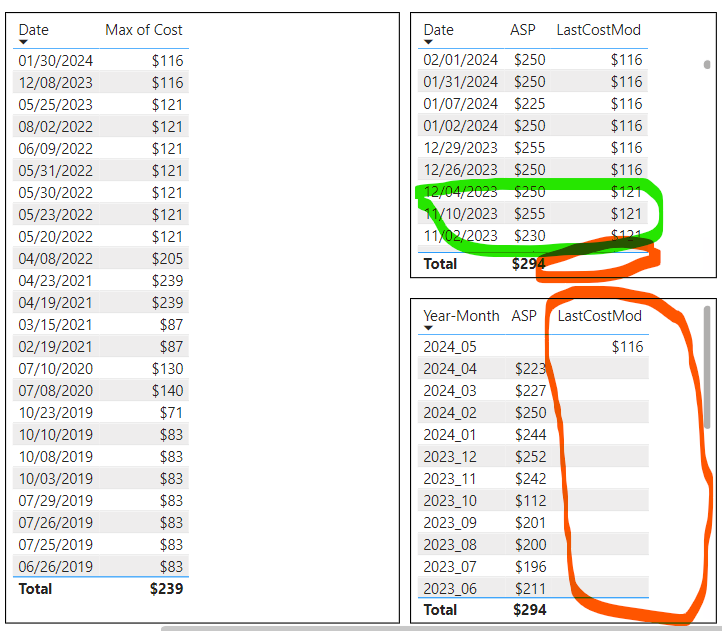This screenshot has height=631, width=722.
Task: Select the 05/30/2022 date cell
Action: point(55,193)
